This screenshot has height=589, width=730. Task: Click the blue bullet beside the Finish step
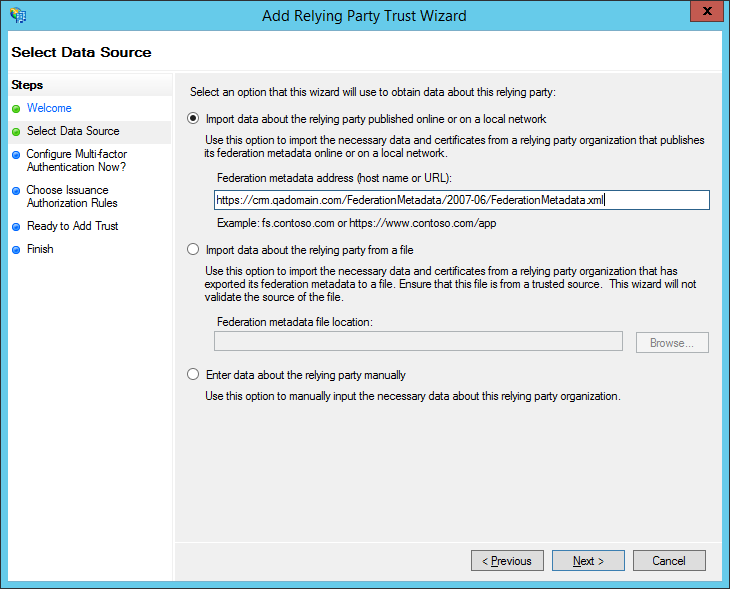pyautogui.click(x=16, y=250)
